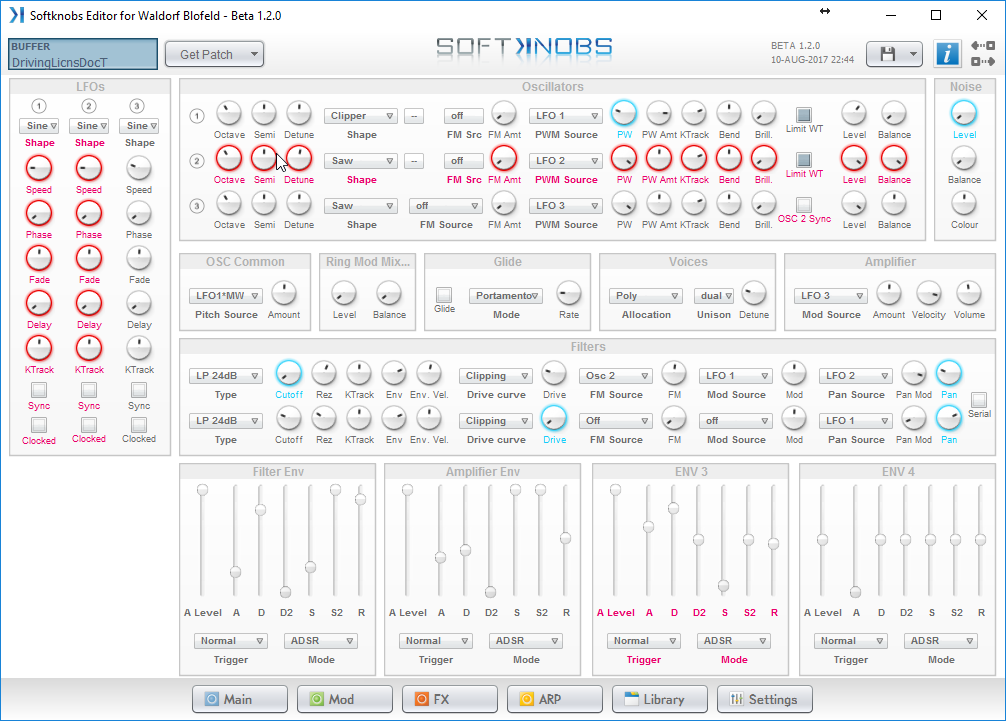Image resolution: width=1006 pixels, height=721 pixels.
Task: Open the Poly Allocation dropdown
Action: [645, 296]
